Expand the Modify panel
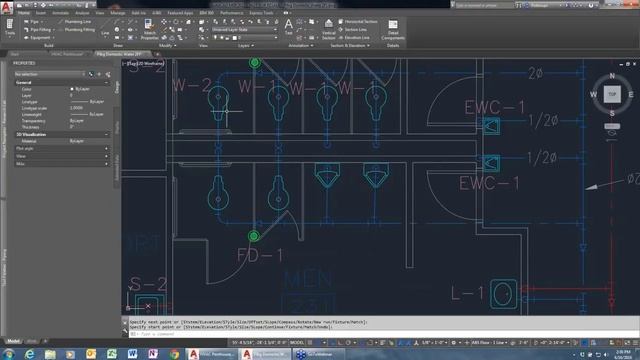640x360 pixels. (x=167, y=46)
